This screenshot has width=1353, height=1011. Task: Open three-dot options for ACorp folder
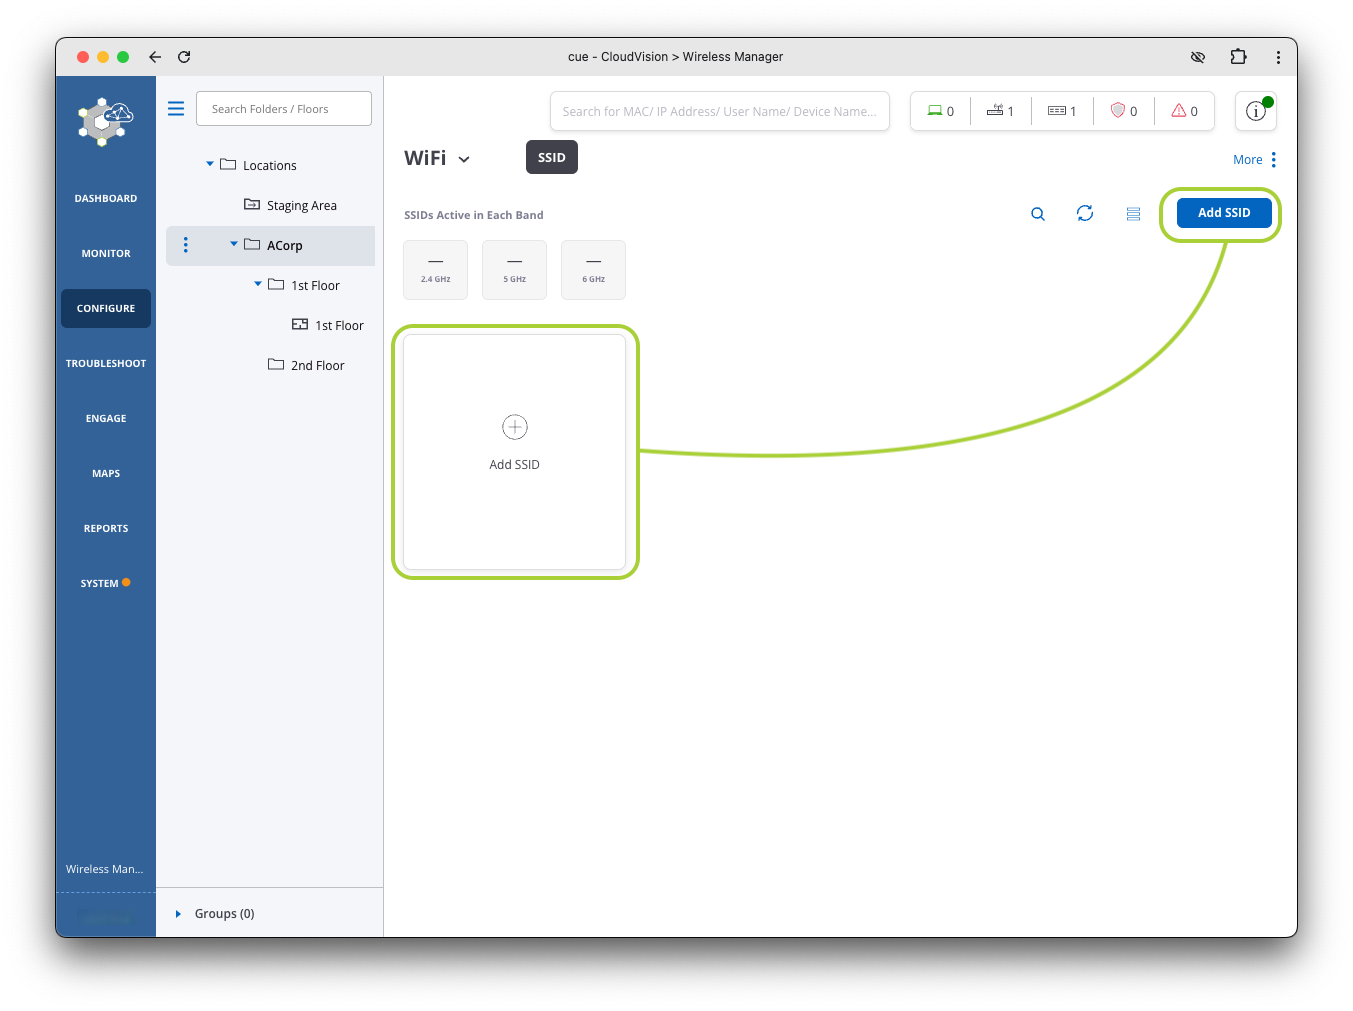pos(186,245)
